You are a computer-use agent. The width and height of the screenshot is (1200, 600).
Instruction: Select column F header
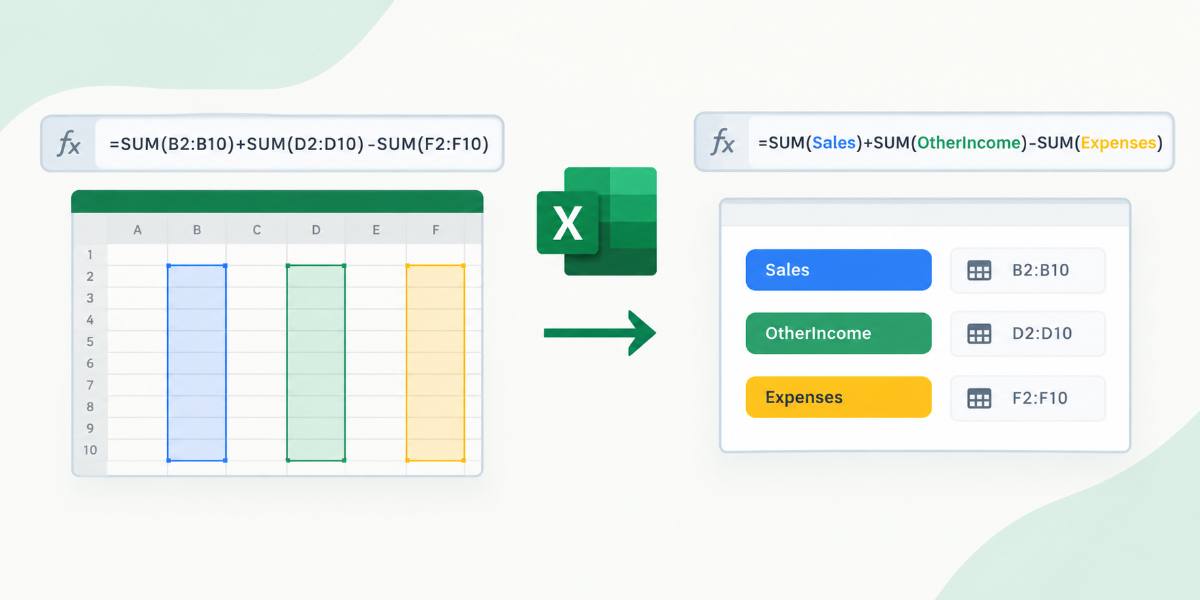pos(436,230)
